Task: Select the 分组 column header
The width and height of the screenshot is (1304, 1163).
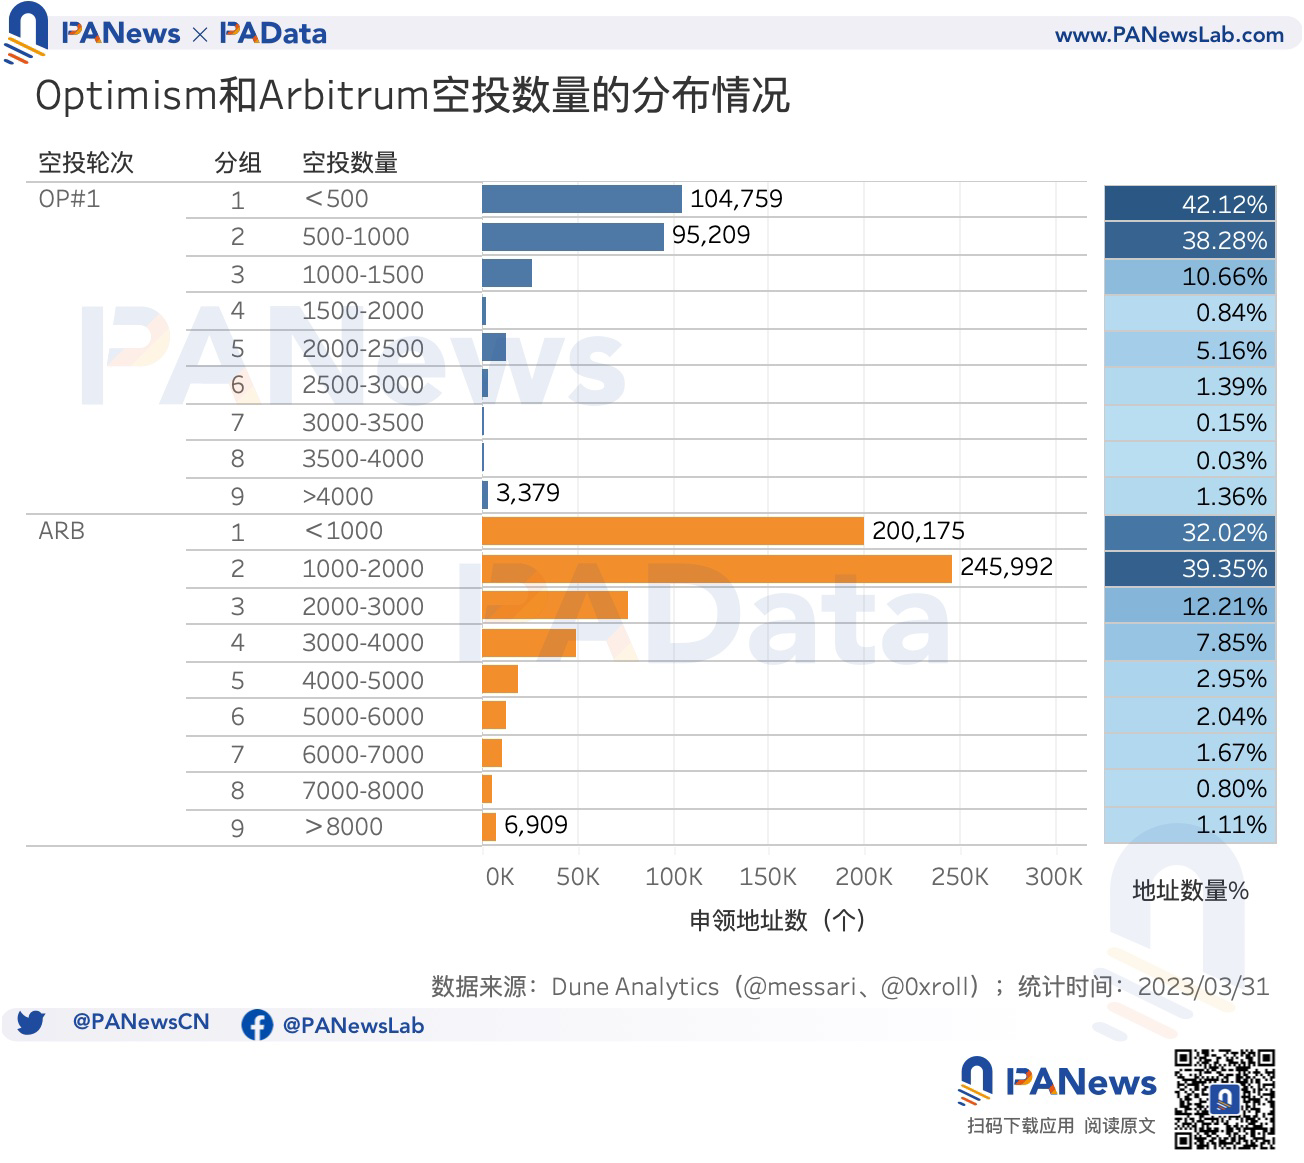Action: click(236, 162)
